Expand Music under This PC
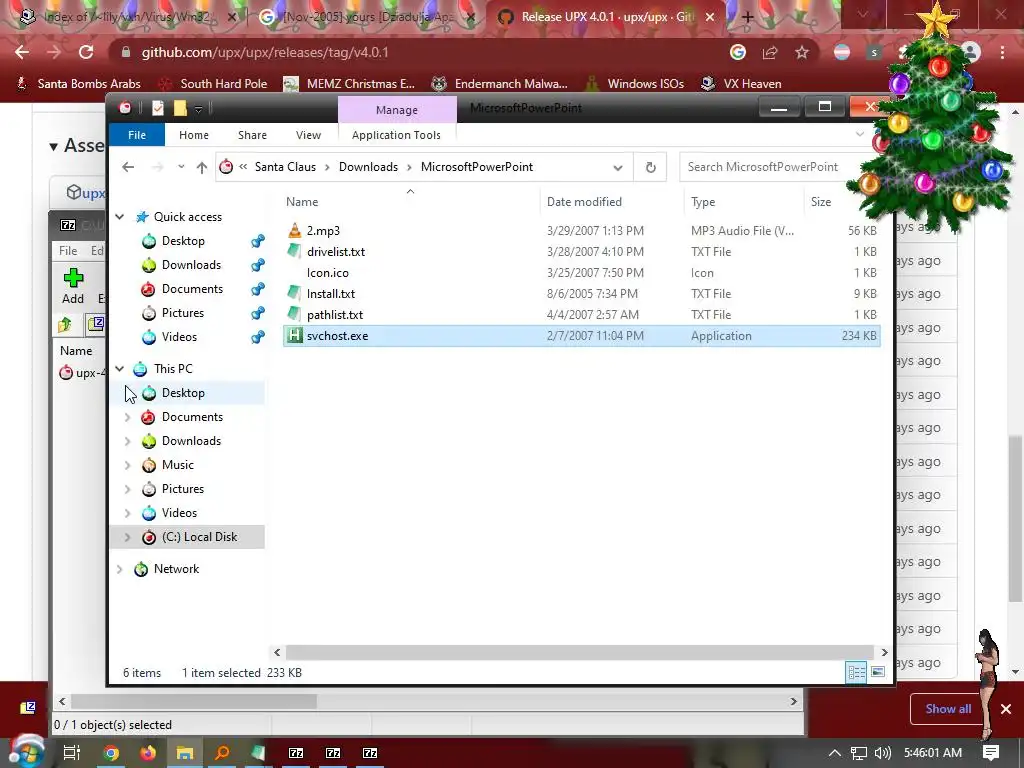The width and height of the screenshot is (1024, 768). click(x=127, y=465)
